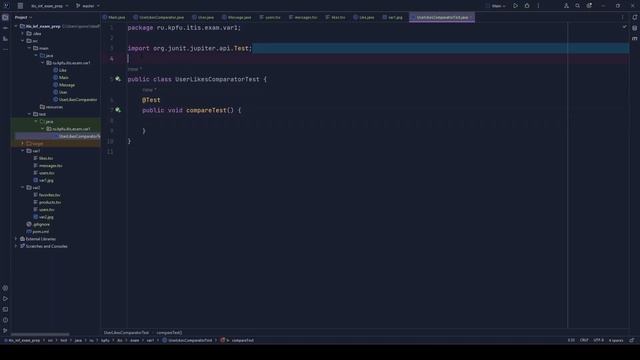Collapse the var2 folder
This screenshot has width=640, height=360.
pyautogui.click(x=23, y=188)
